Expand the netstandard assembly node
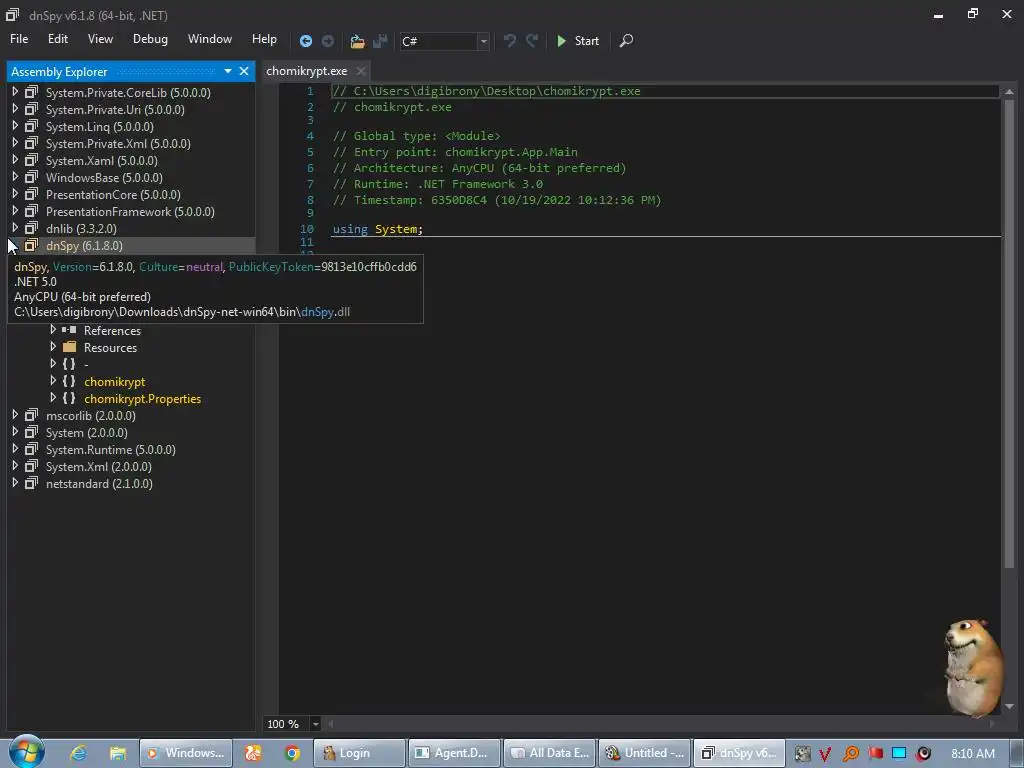The height and width of the screenshot is (768, 1024). [15, 483]
